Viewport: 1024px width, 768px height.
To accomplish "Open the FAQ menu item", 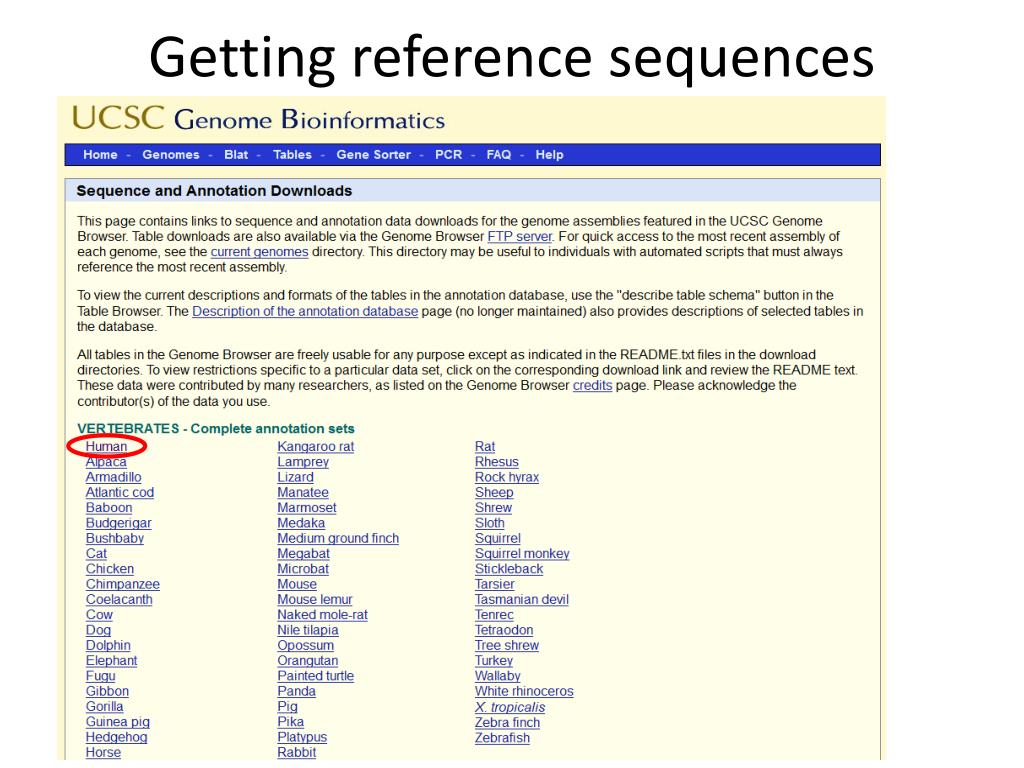I will pos(498,155).
